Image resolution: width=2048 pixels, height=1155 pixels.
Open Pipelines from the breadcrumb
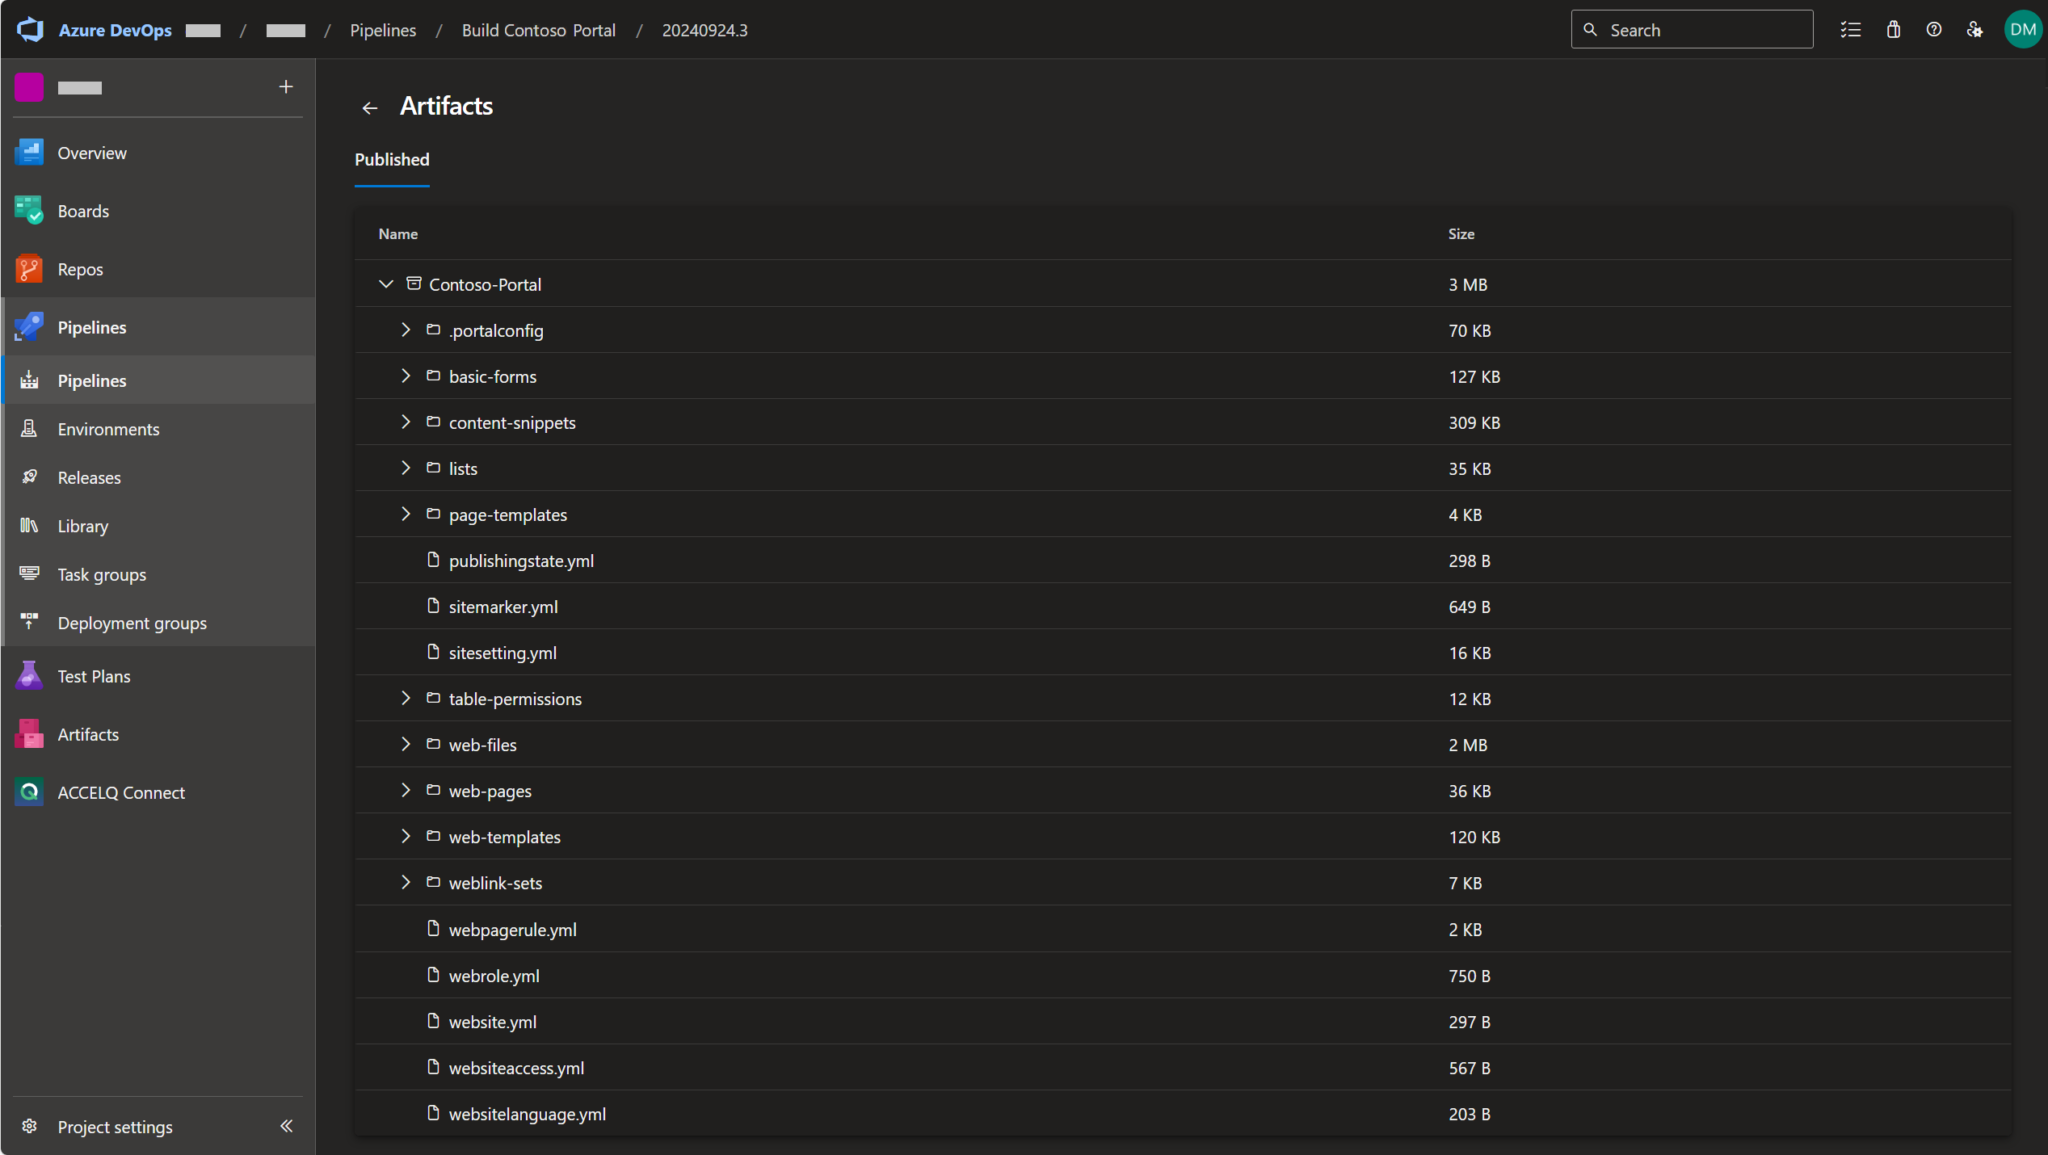tap(382, 30)
